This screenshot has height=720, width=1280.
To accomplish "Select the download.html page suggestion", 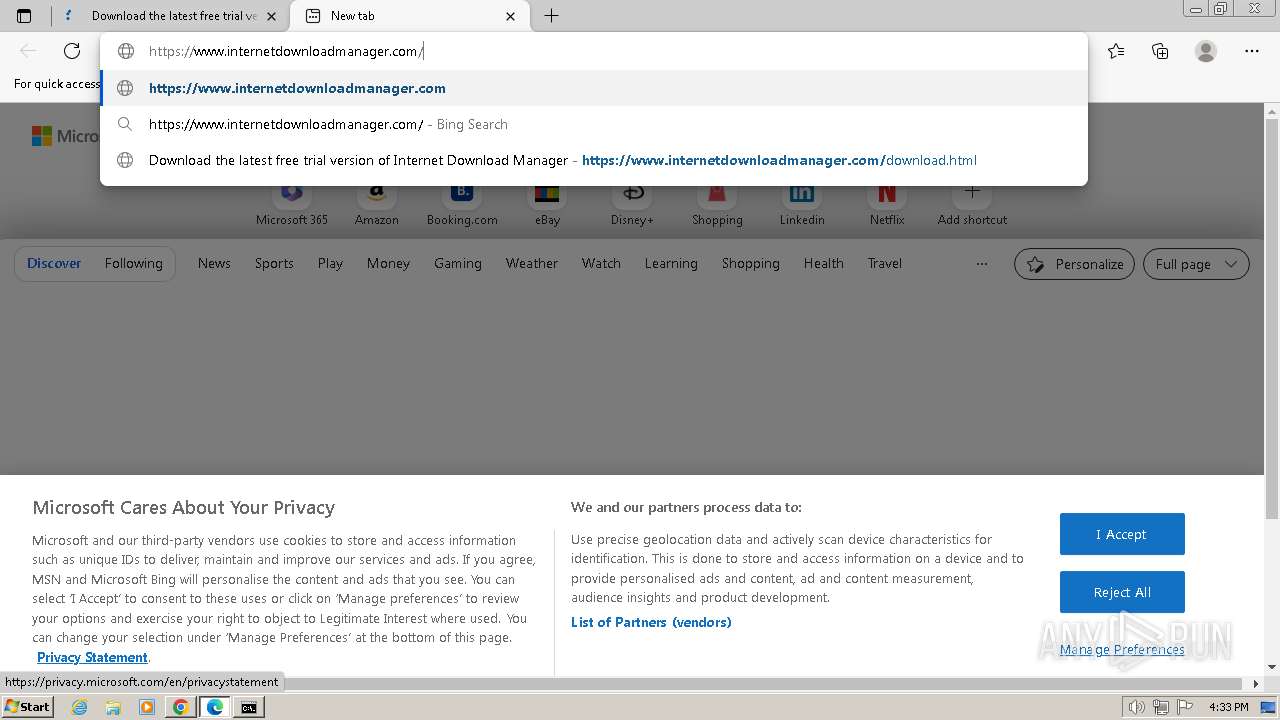I will click(x=593, y=160).
